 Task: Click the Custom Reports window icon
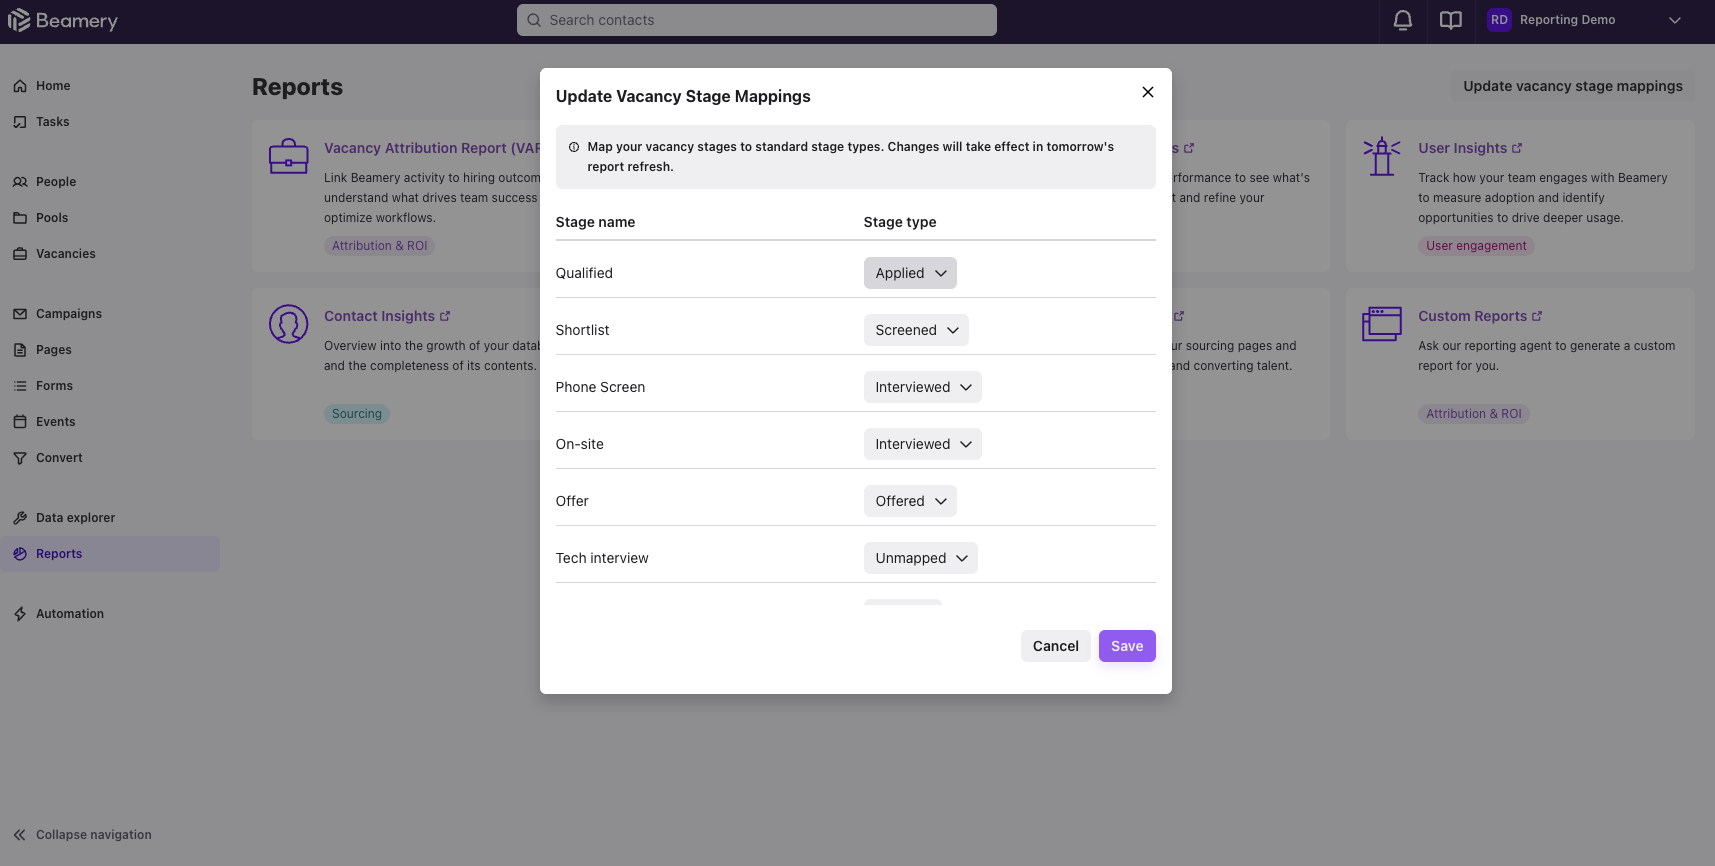tap(1382, 324)
